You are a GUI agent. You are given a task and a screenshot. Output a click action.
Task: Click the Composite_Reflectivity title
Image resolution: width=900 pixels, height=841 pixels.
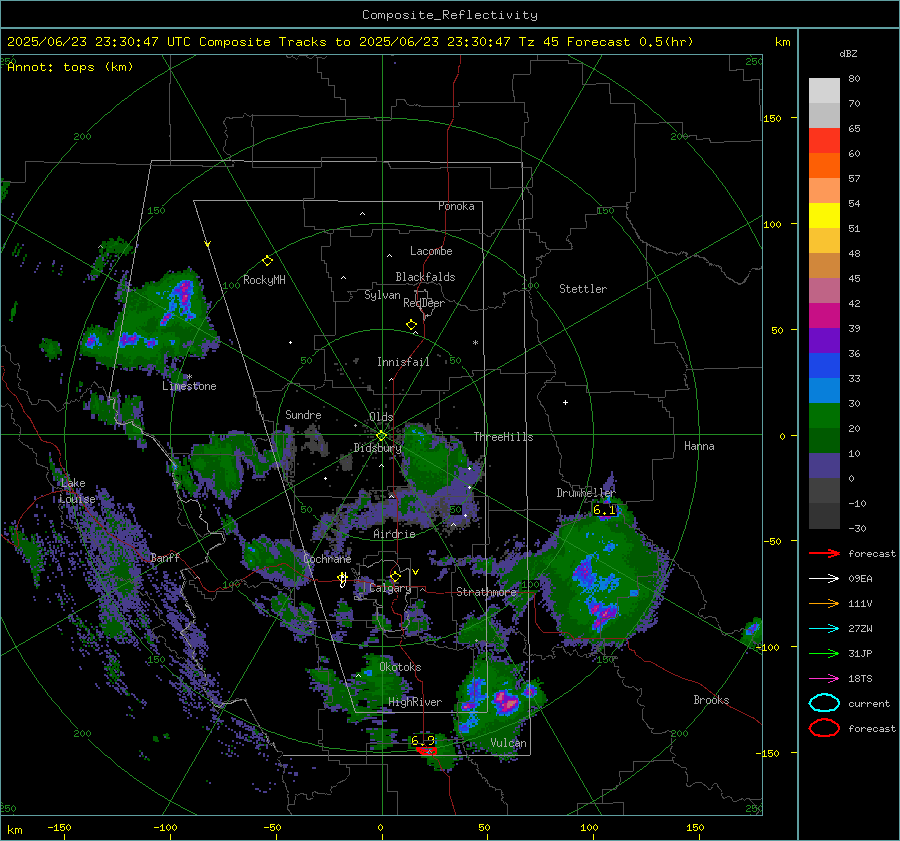pyautogui.click(x=449, y=15)
